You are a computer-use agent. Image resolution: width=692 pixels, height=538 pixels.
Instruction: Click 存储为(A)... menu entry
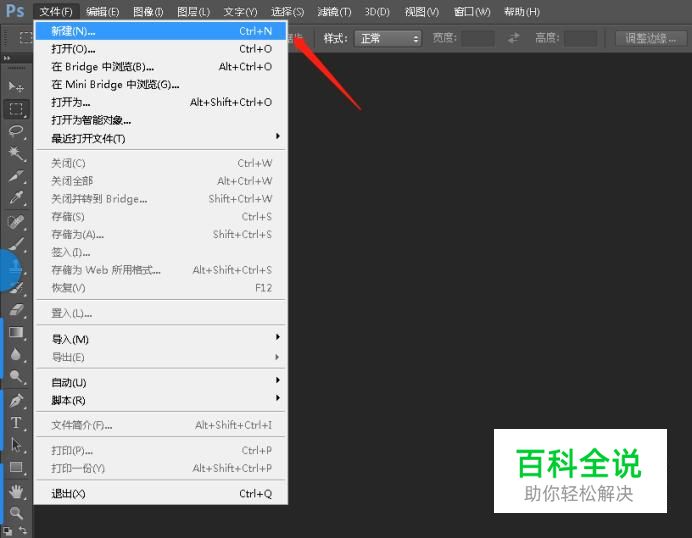point(161,234)
